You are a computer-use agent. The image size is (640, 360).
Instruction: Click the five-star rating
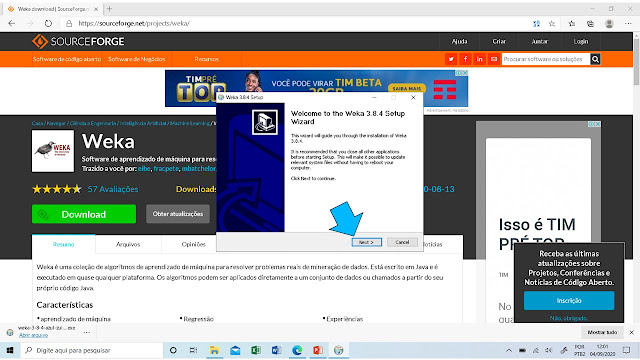pos(57,189)
